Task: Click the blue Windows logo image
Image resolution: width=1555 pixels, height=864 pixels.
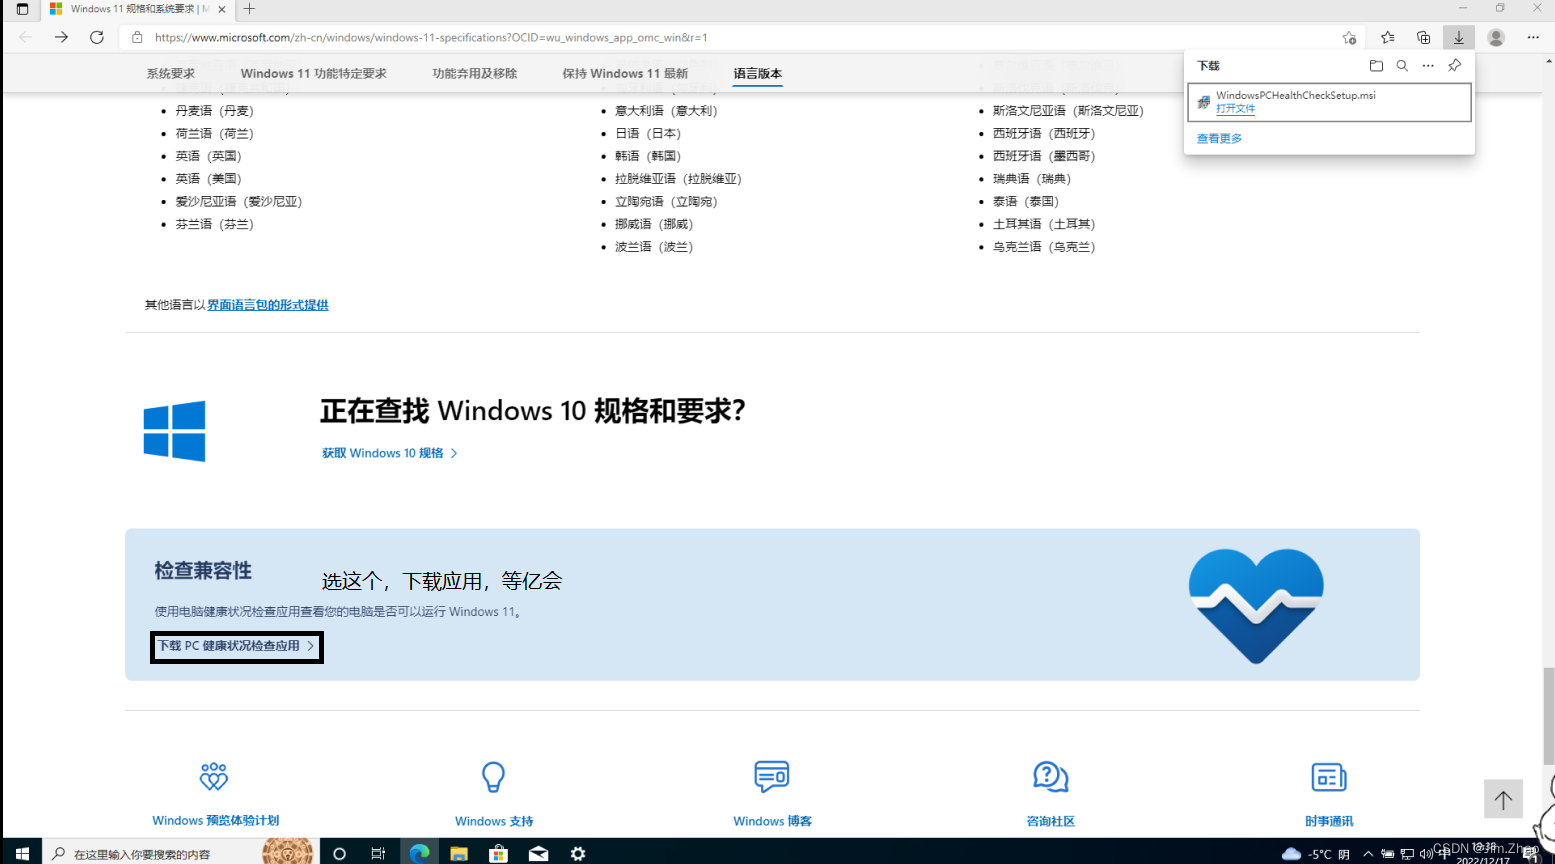Action: pyautogui.click(x=174, y=431)
